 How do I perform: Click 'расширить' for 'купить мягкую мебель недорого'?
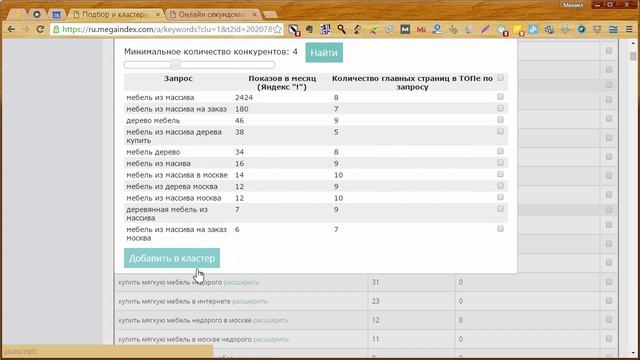point(241,282)
